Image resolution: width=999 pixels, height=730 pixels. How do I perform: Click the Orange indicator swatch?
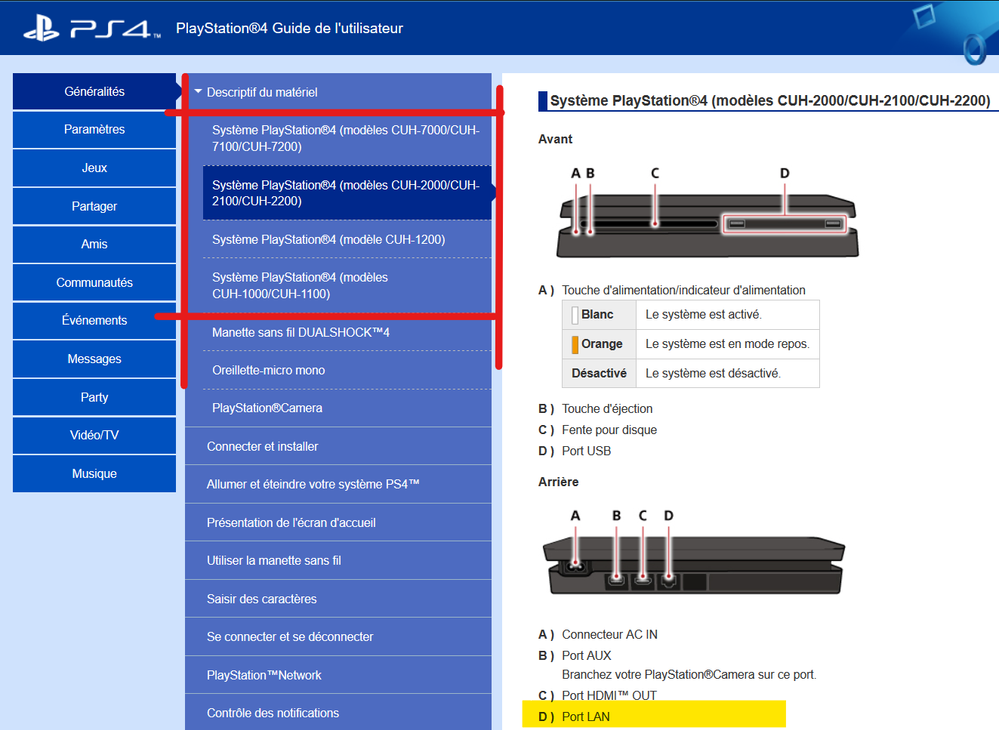click(575, 344)
